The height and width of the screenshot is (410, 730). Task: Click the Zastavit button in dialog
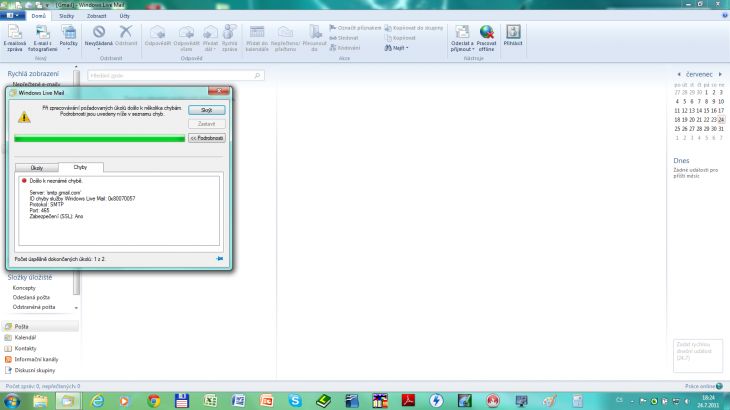click(x=207, y=124)
